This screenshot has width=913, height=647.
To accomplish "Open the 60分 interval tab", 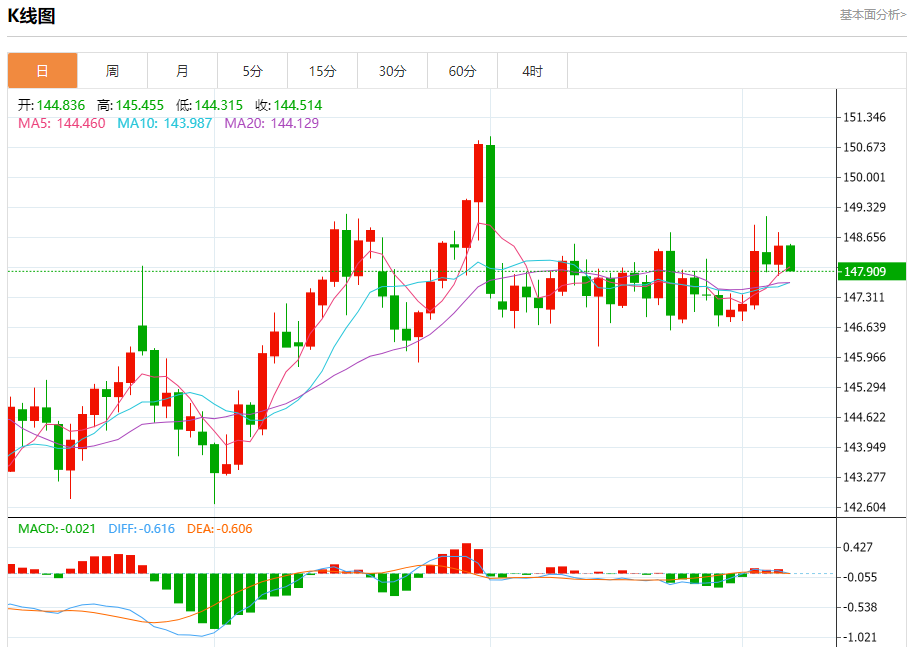I will click(x=462, y=71).
